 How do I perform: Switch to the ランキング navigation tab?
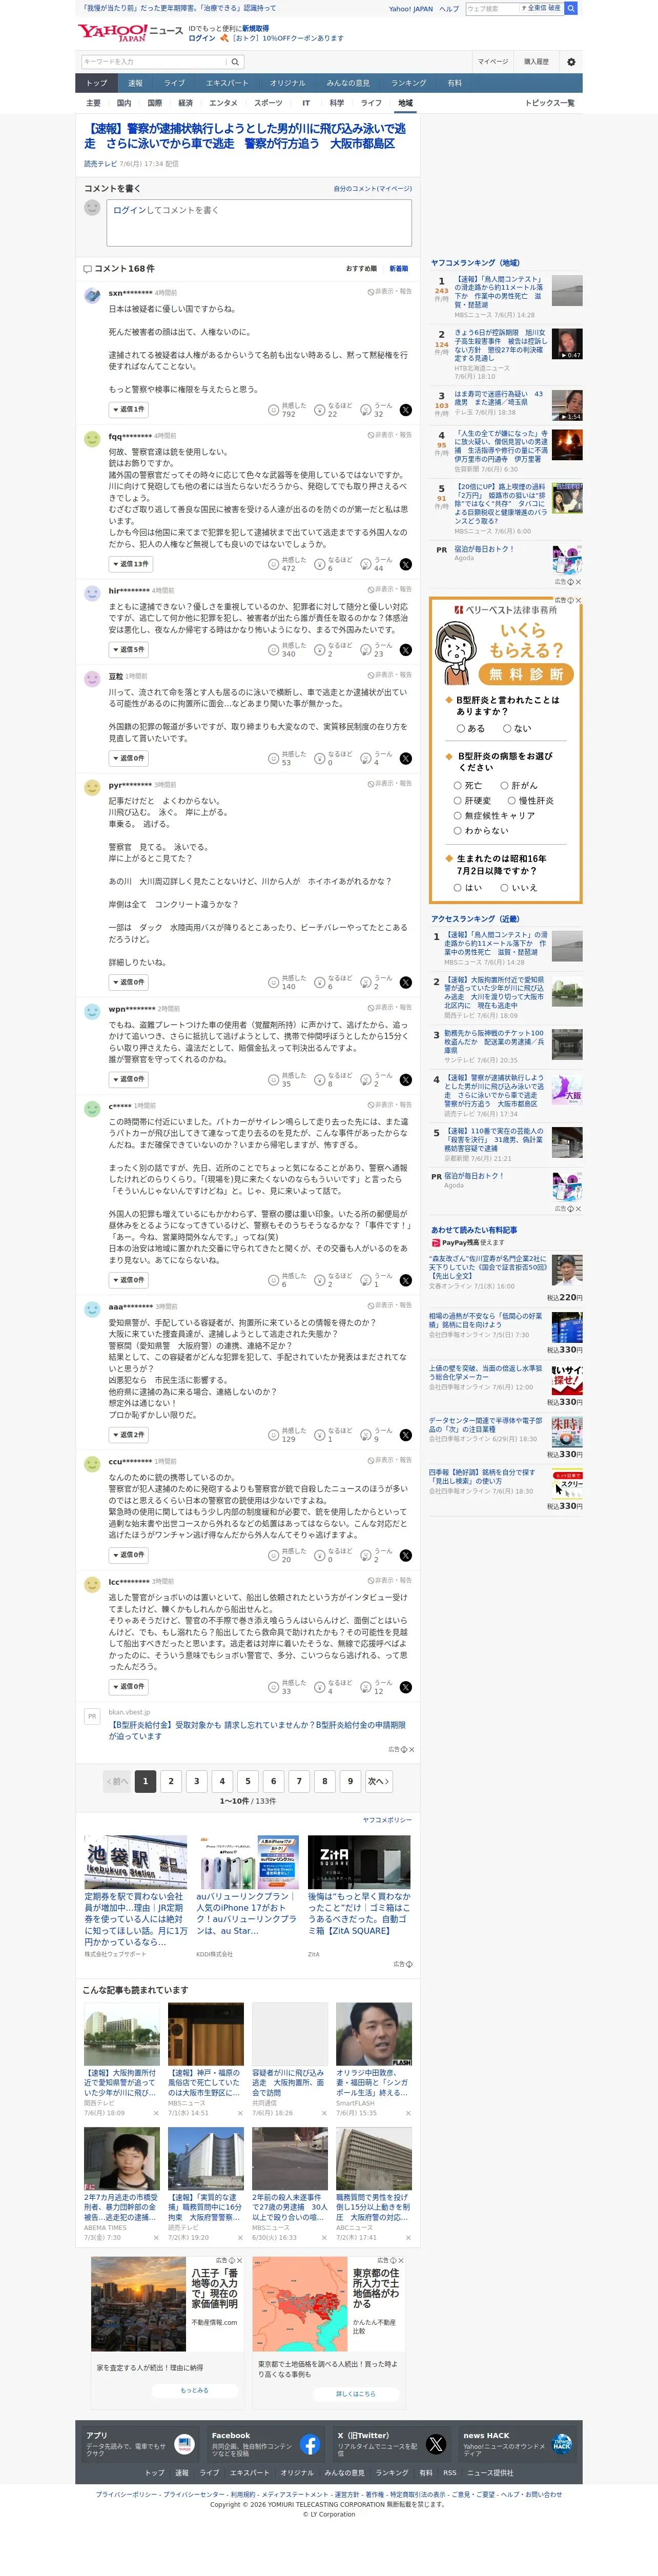pyautogui.click(x=408, y=83)
